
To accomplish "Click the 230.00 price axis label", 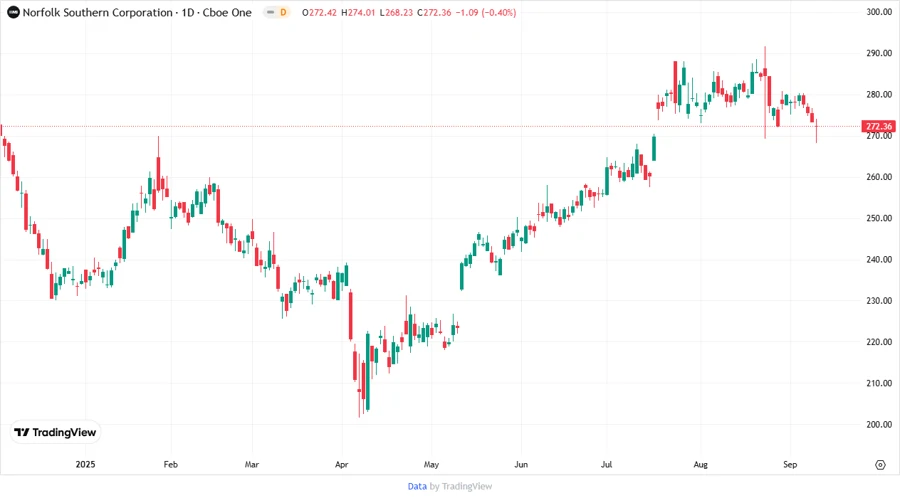I will coord(879,301).
